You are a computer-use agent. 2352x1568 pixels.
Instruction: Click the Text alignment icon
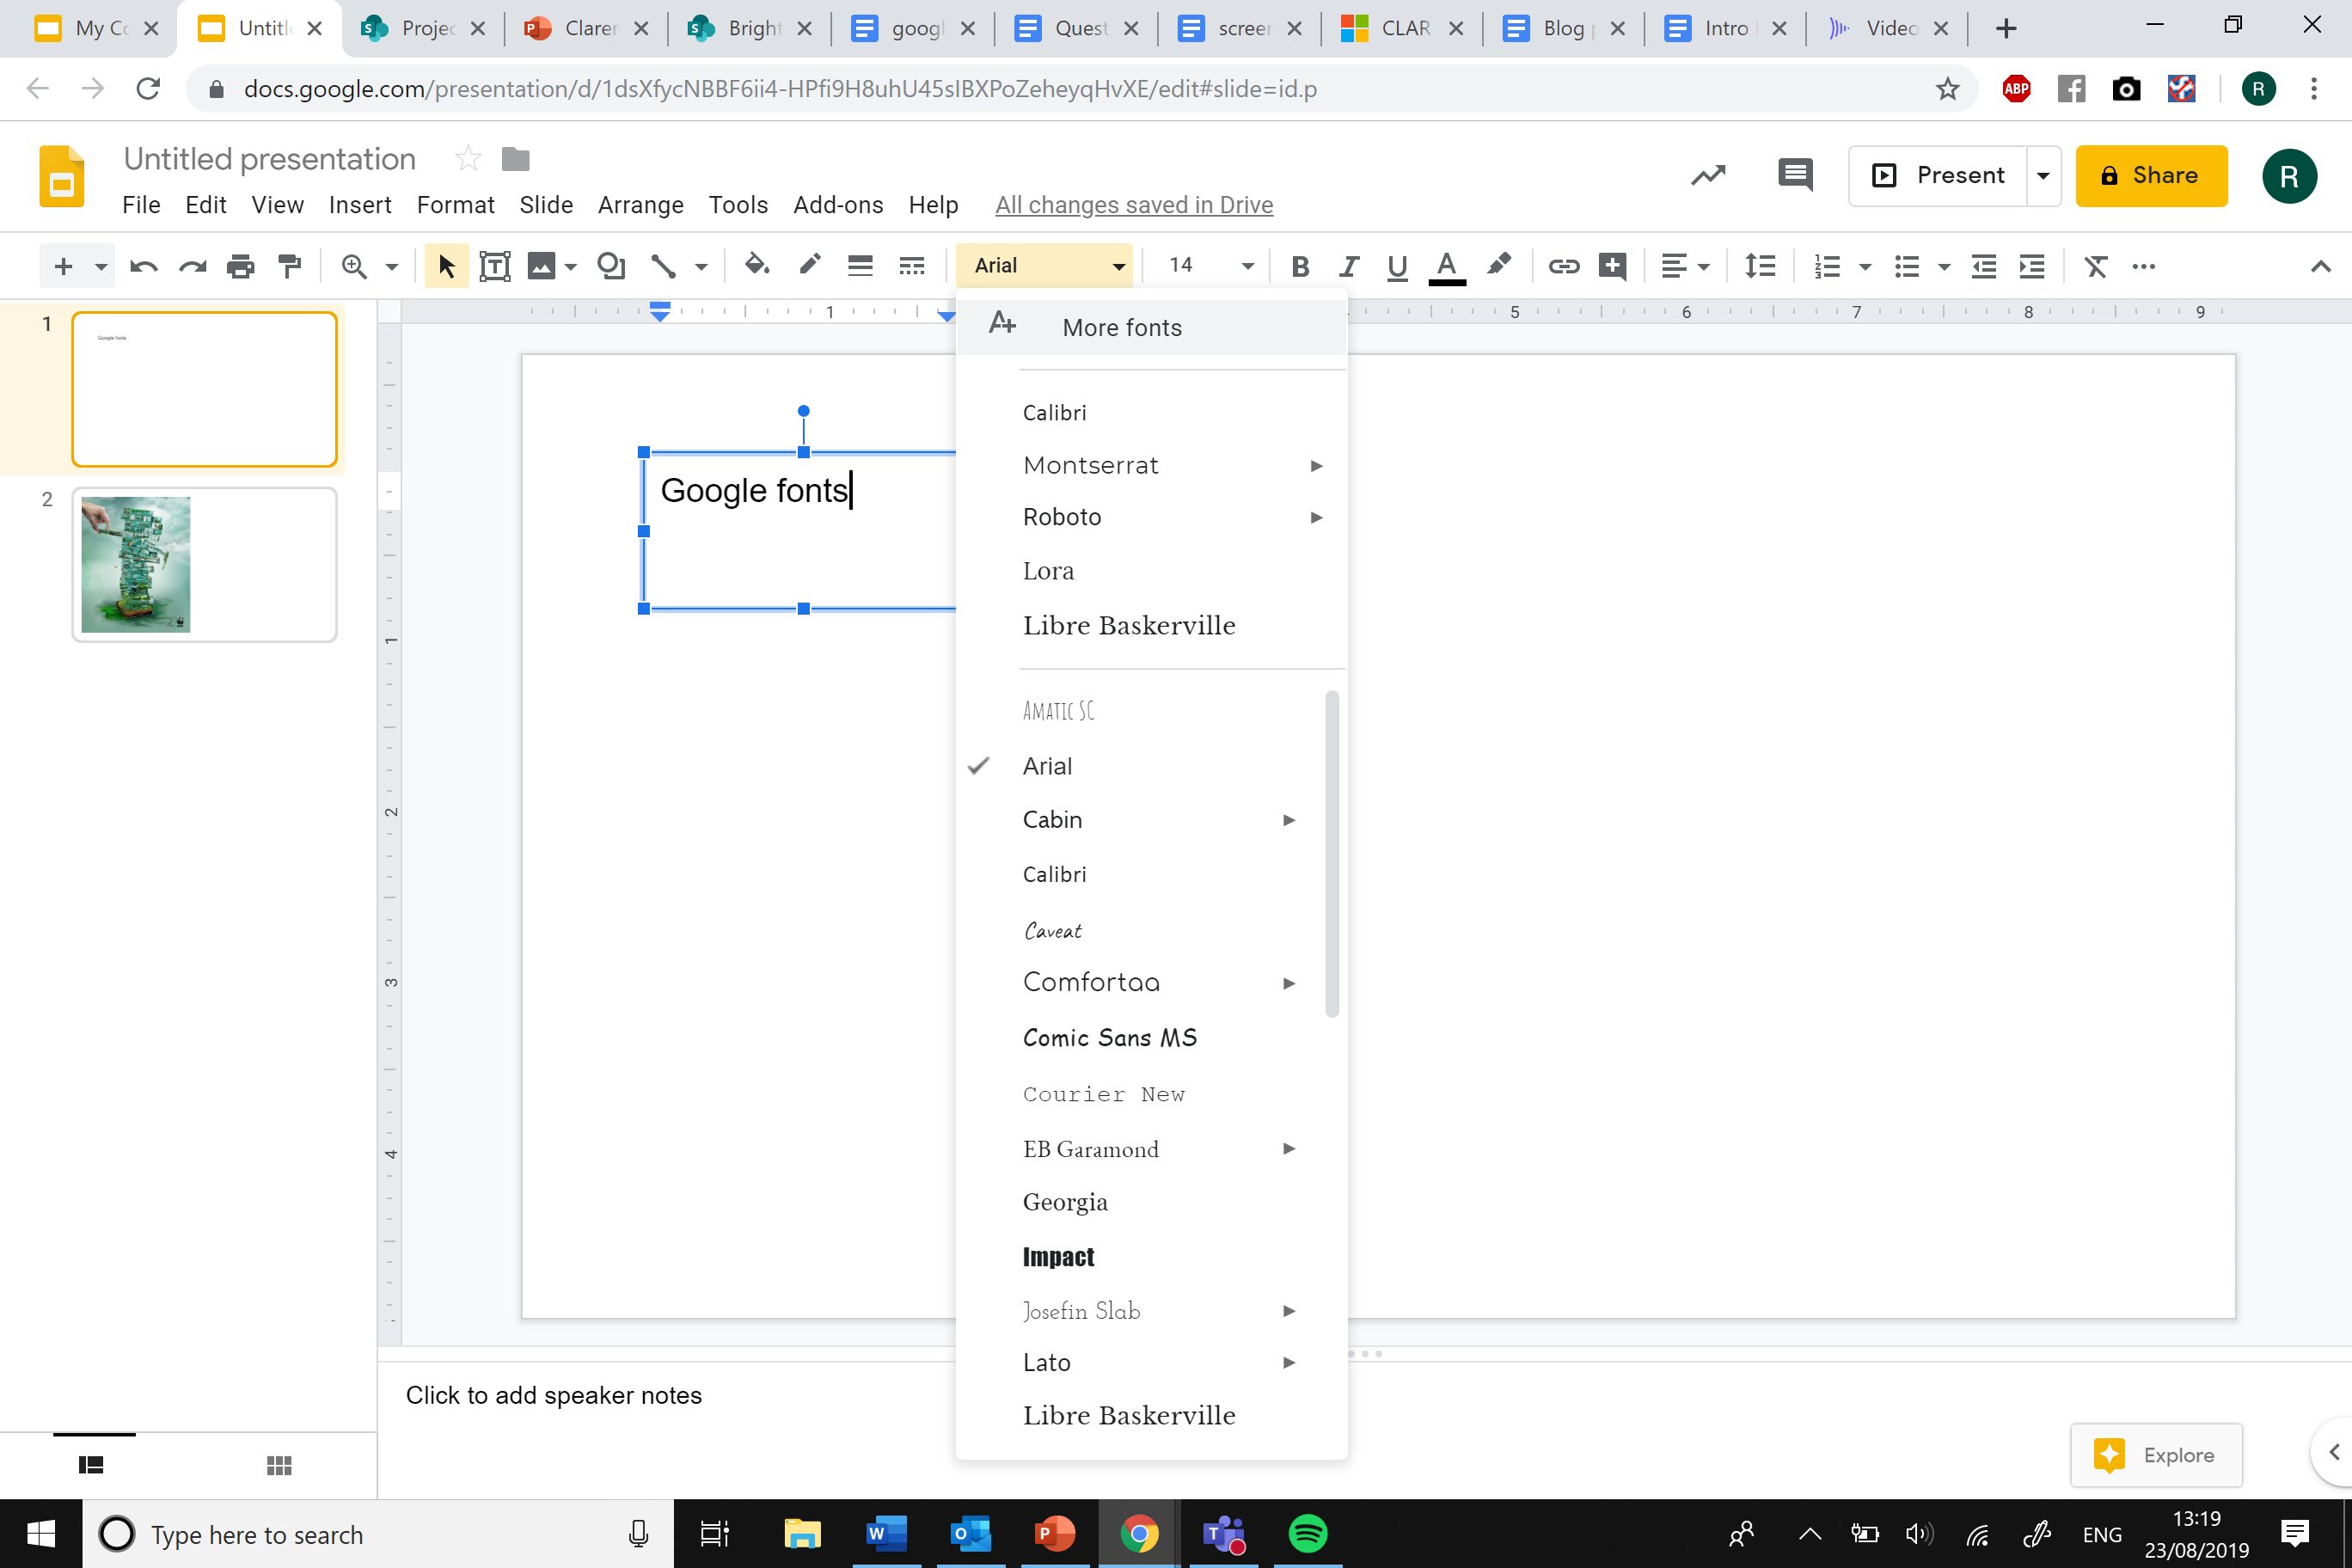tap(1673, 264)
